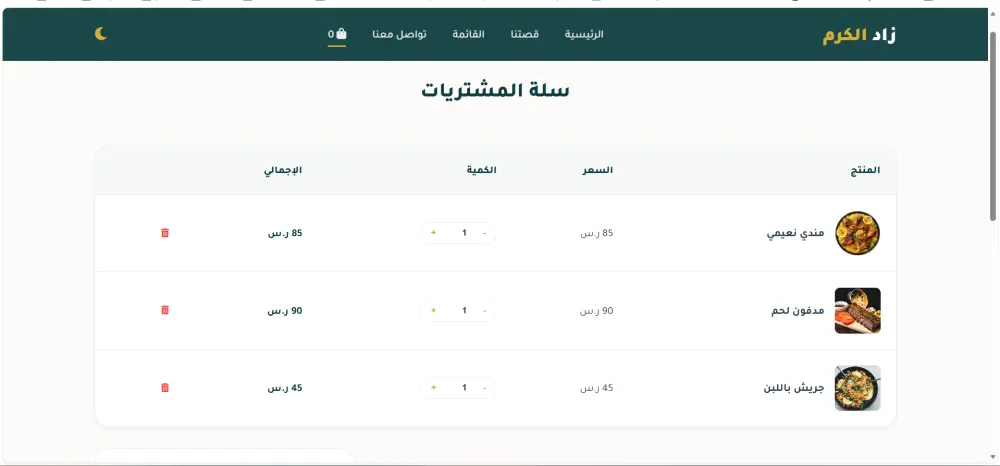Click the الإجمالي column header
Viewport: 1000px width, 466px height.
click(x=283, y=170)
